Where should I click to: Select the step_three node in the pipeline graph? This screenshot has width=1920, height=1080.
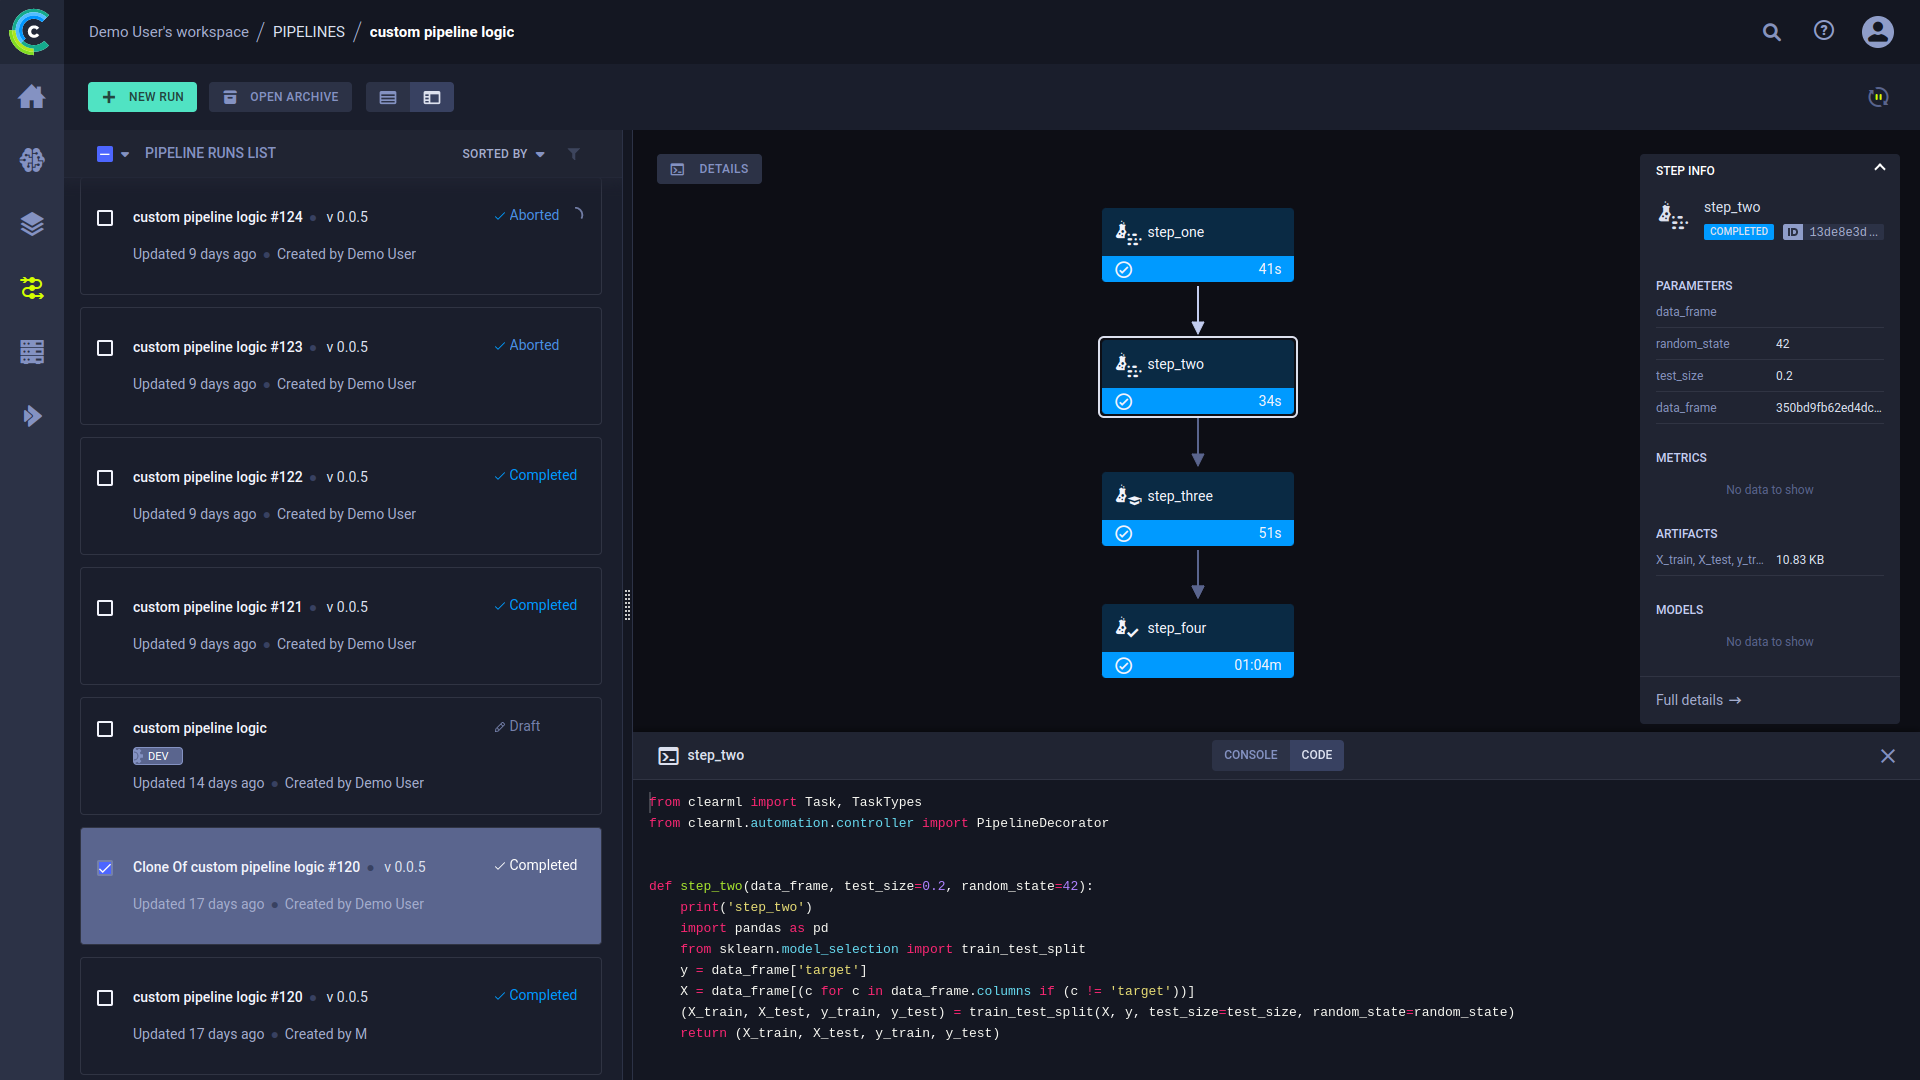[1197, 495]
